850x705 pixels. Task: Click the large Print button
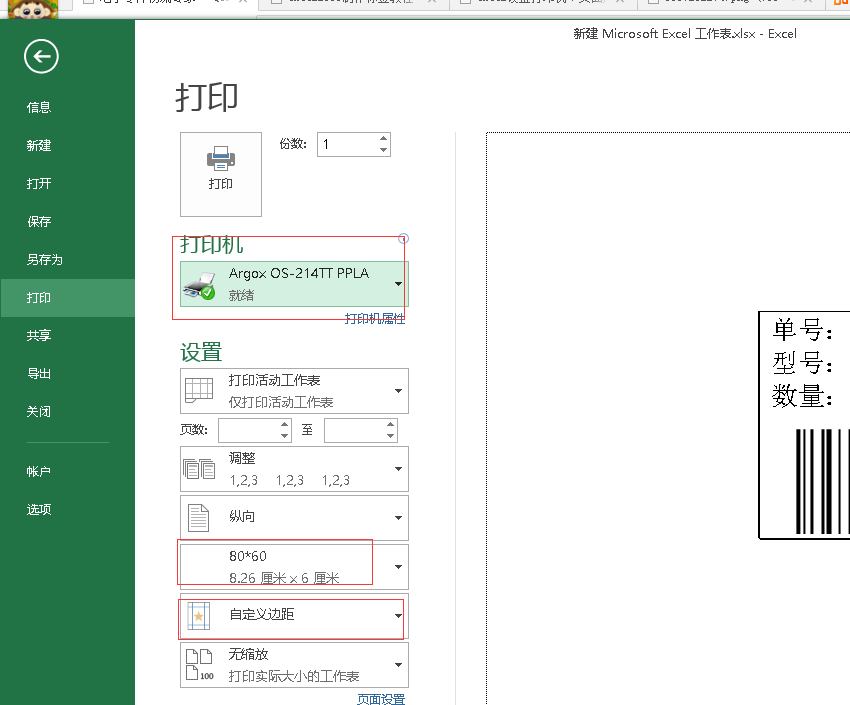(x=220, y=174)
